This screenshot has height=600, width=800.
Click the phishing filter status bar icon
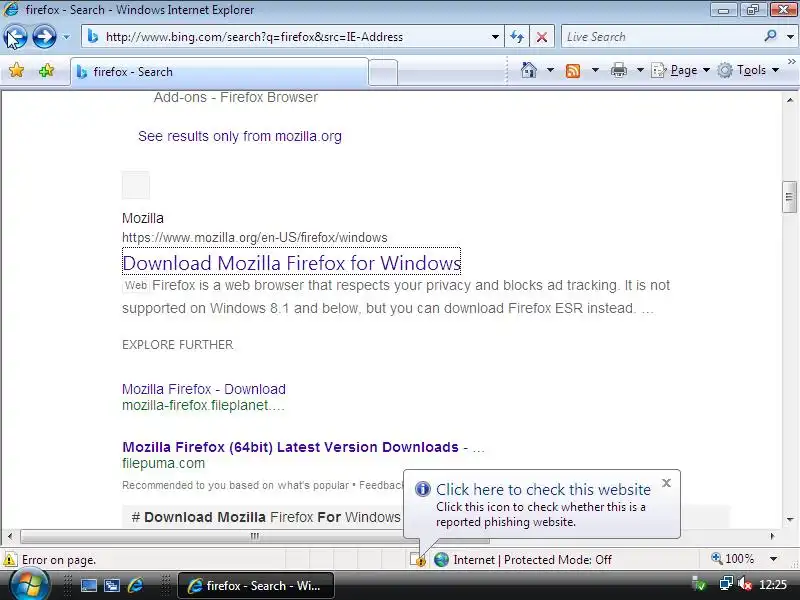pos(418,560)
